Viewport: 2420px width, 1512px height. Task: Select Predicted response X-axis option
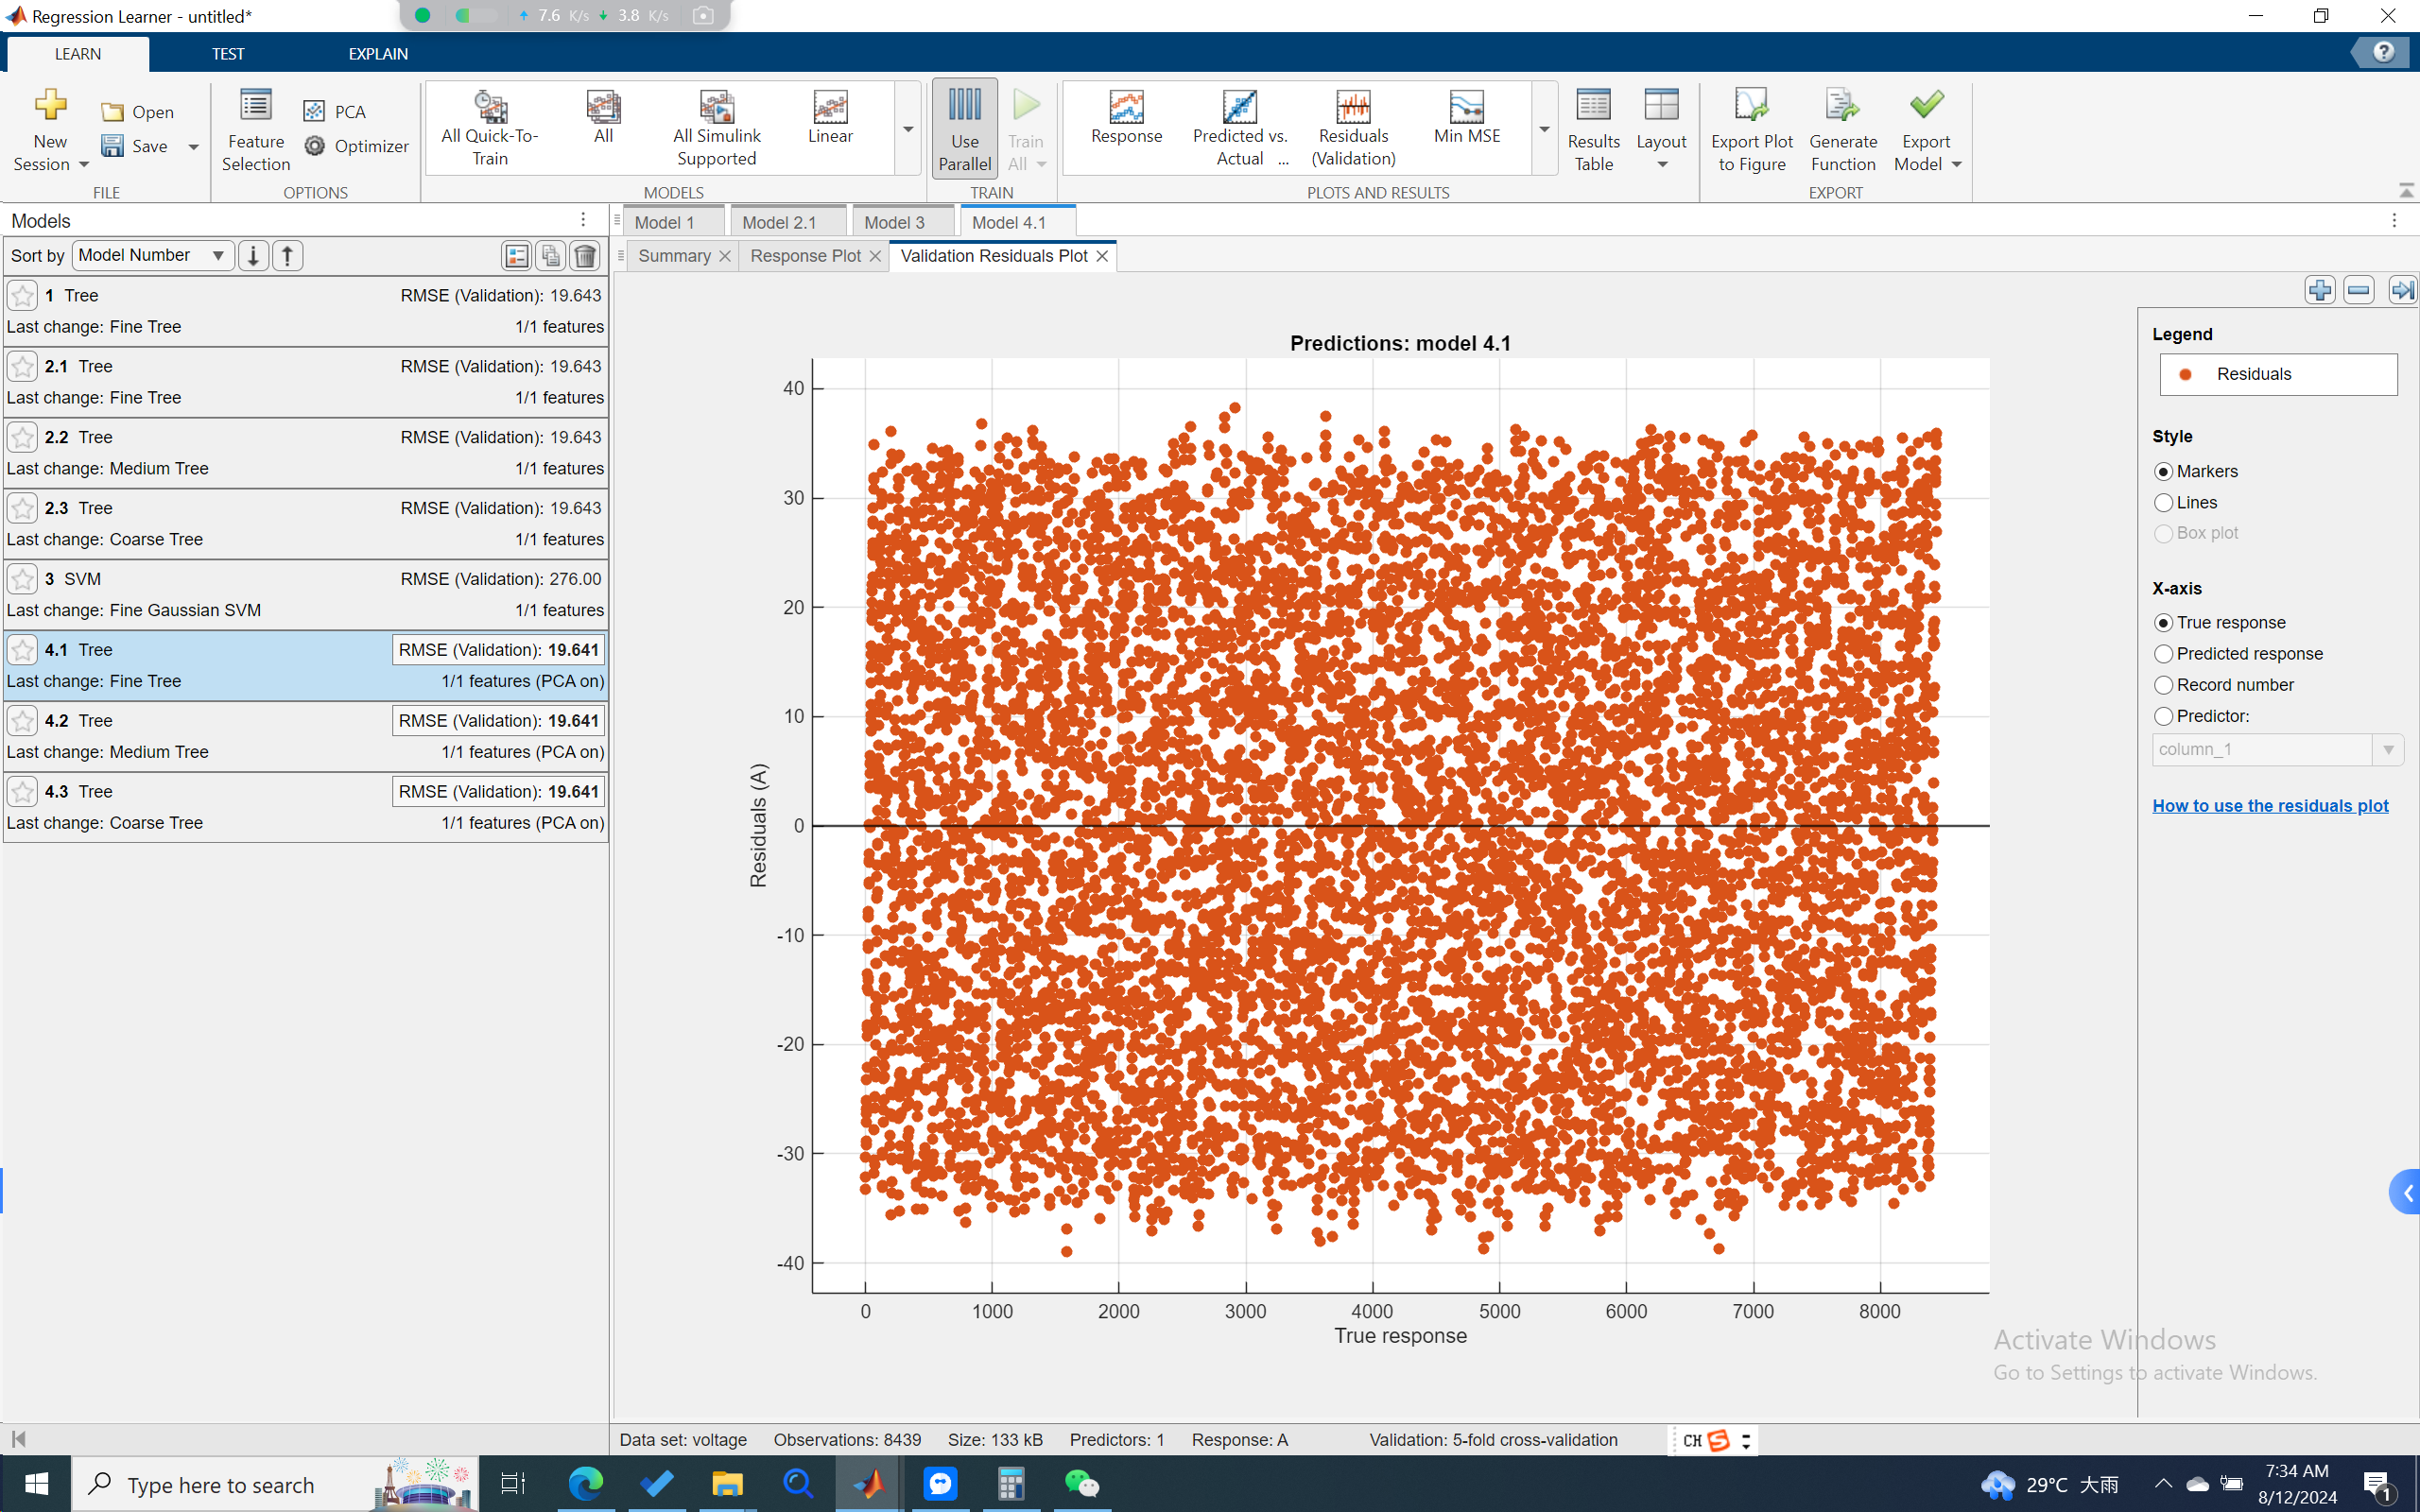click(x=2164, y=654)
